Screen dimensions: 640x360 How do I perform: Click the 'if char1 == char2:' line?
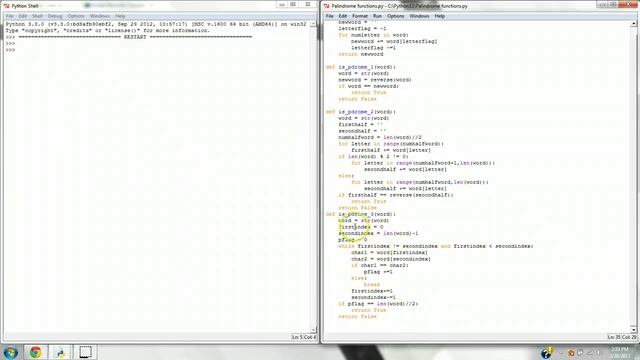click(380, 265)
